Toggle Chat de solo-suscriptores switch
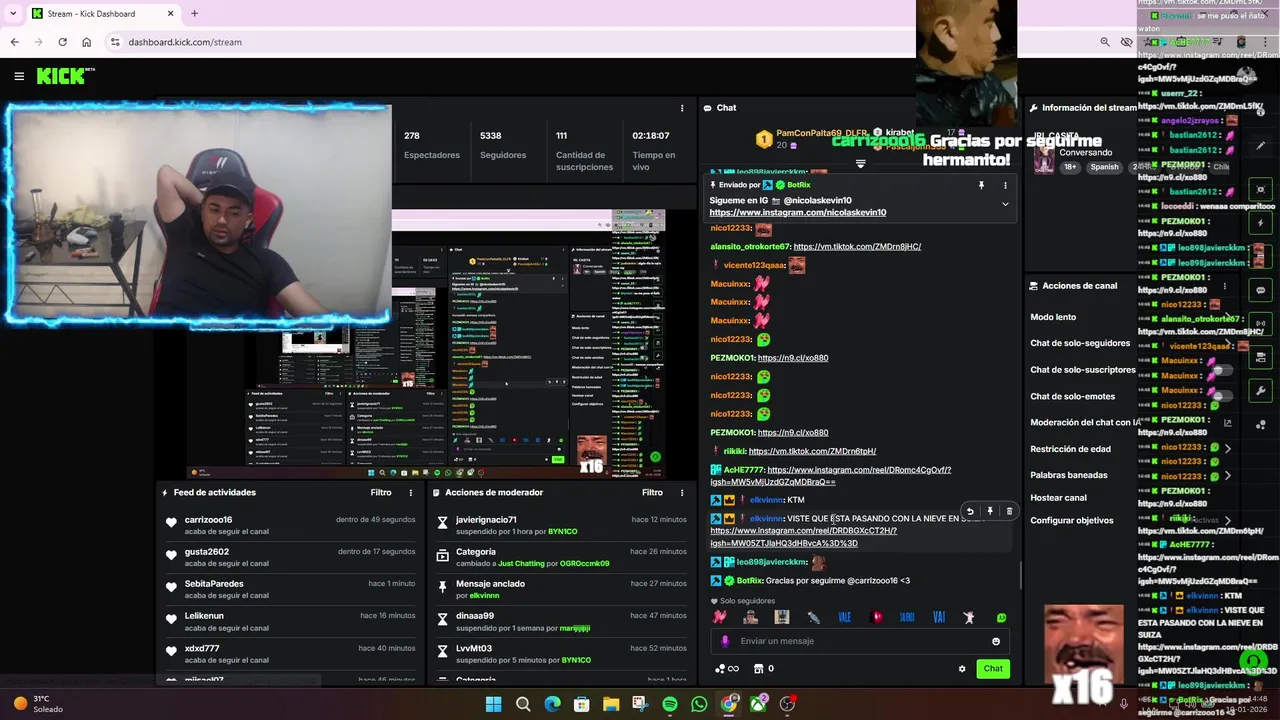This screenshot has height=720, width=1280. (1221, 370)
